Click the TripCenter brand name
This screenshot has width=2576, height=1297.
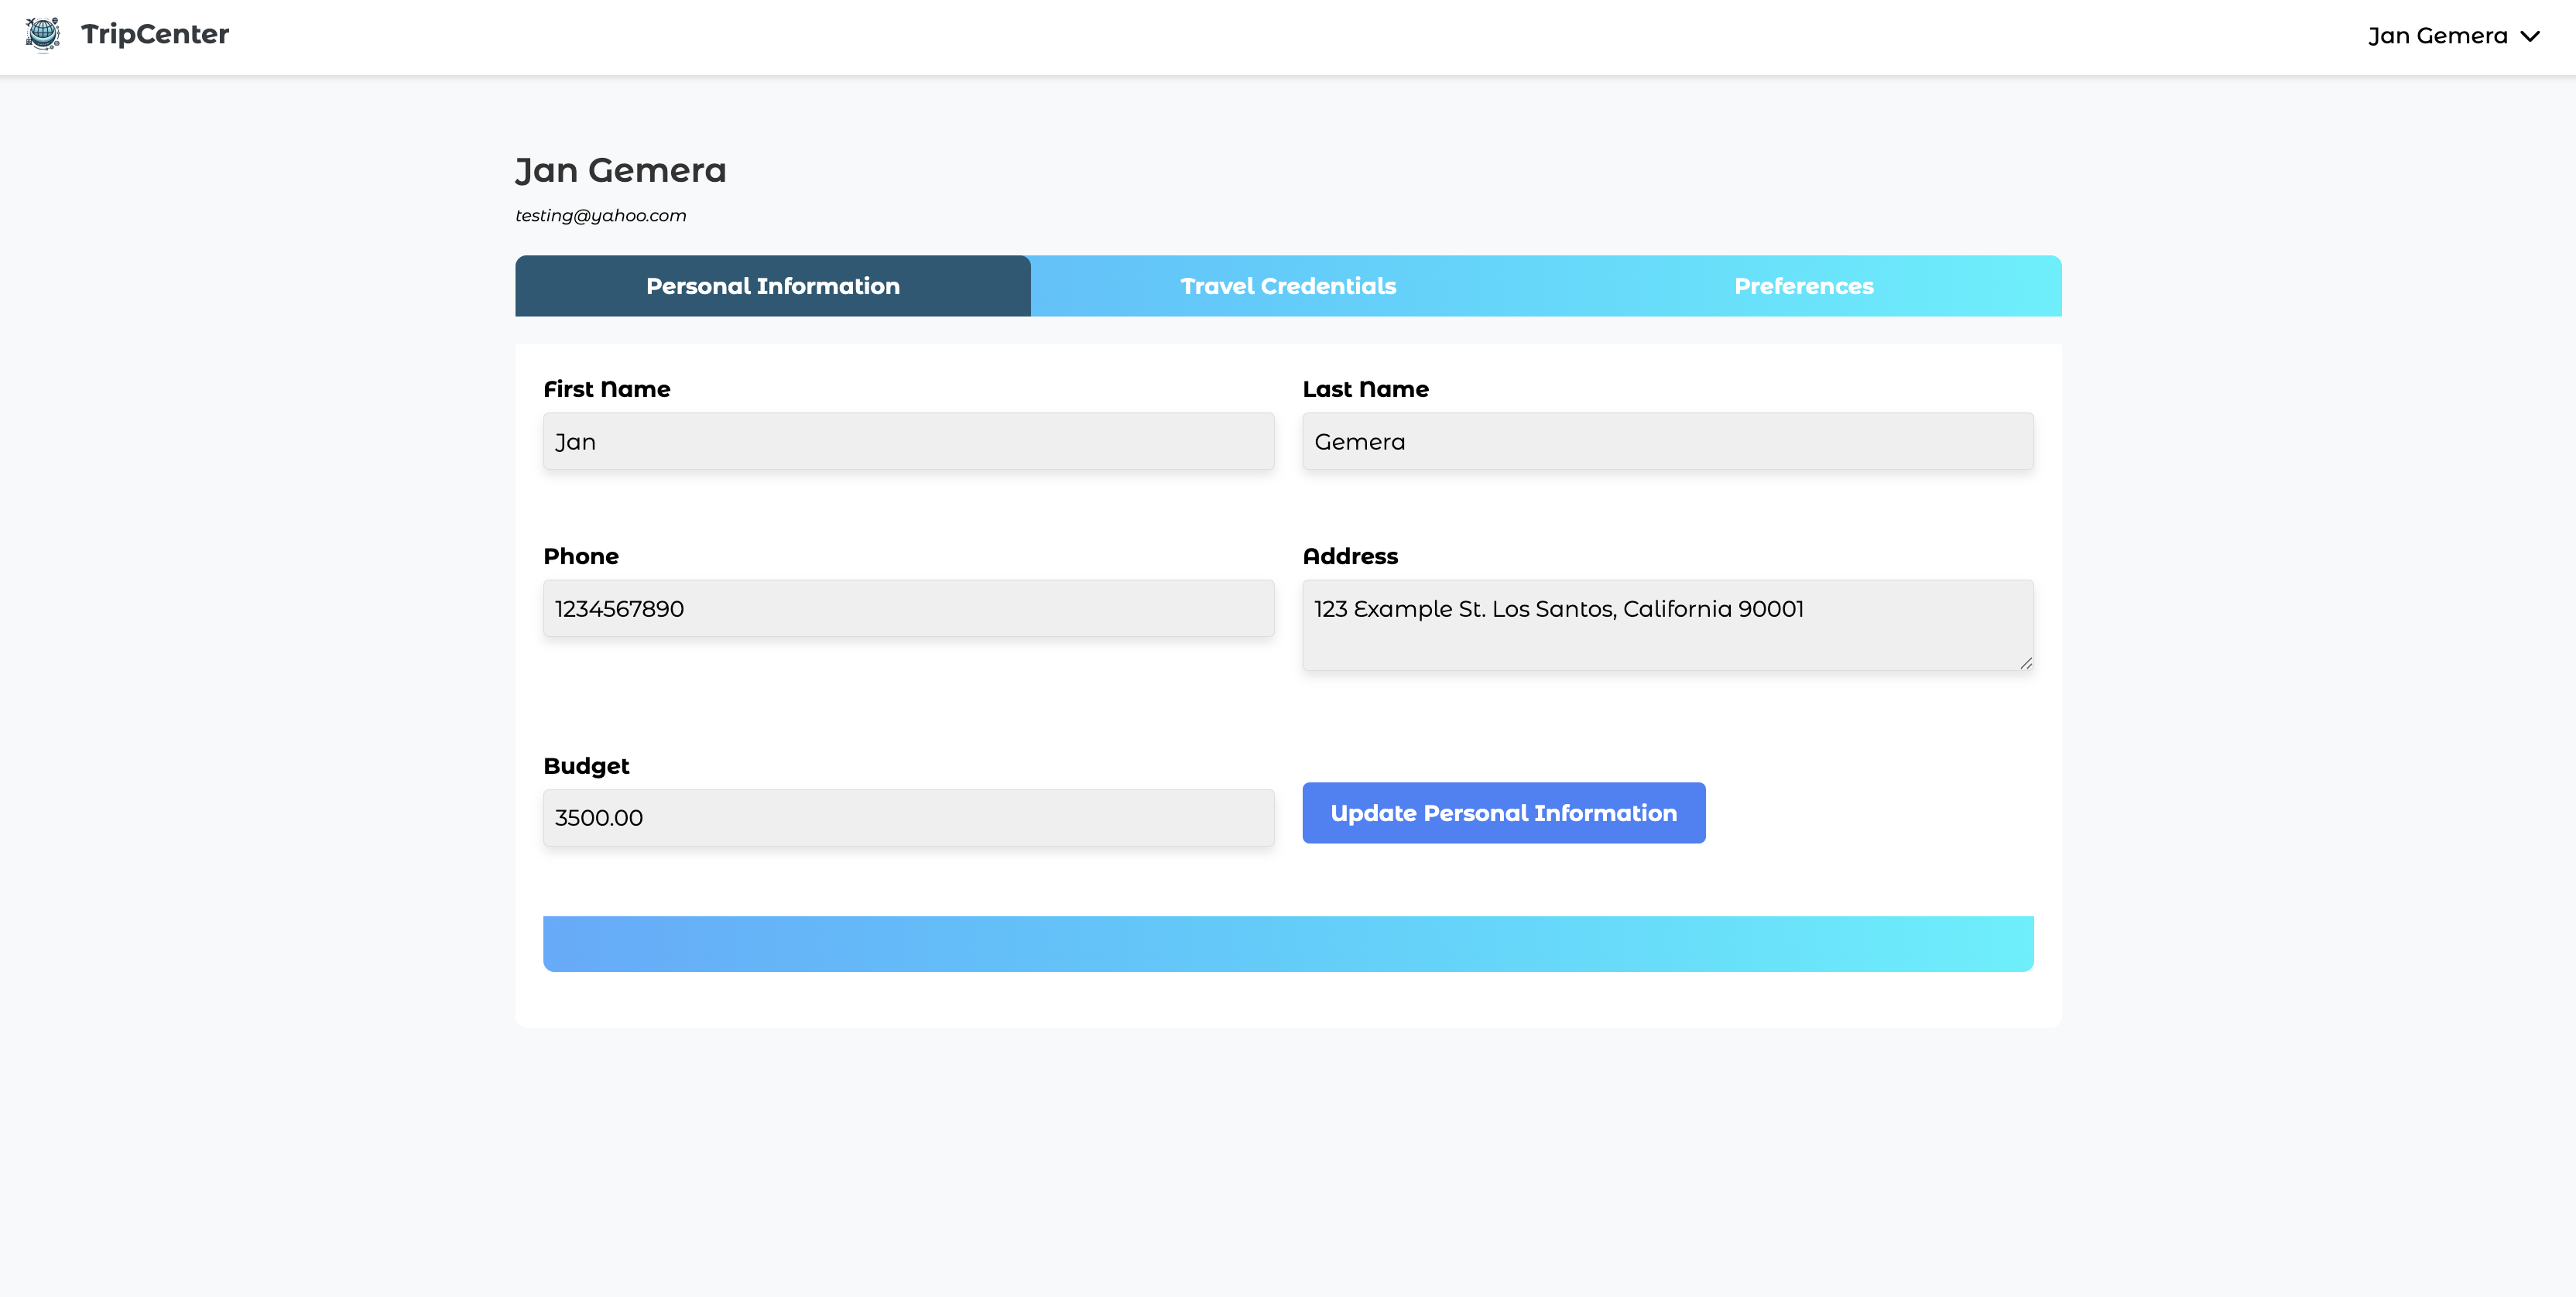click(x=155, y=35)
